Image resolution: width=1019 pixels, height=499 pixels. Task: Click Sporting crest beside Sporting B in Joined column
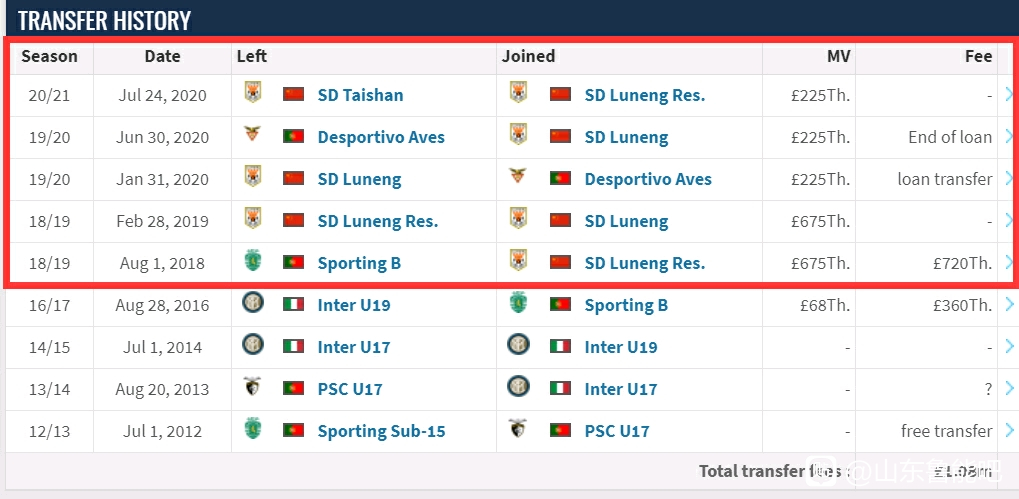tap(518, 303)
